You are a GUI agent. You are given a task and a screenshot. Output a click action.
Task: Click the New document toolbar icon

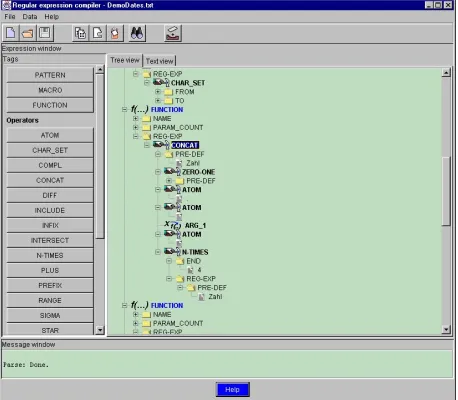(x=11, y=33)
